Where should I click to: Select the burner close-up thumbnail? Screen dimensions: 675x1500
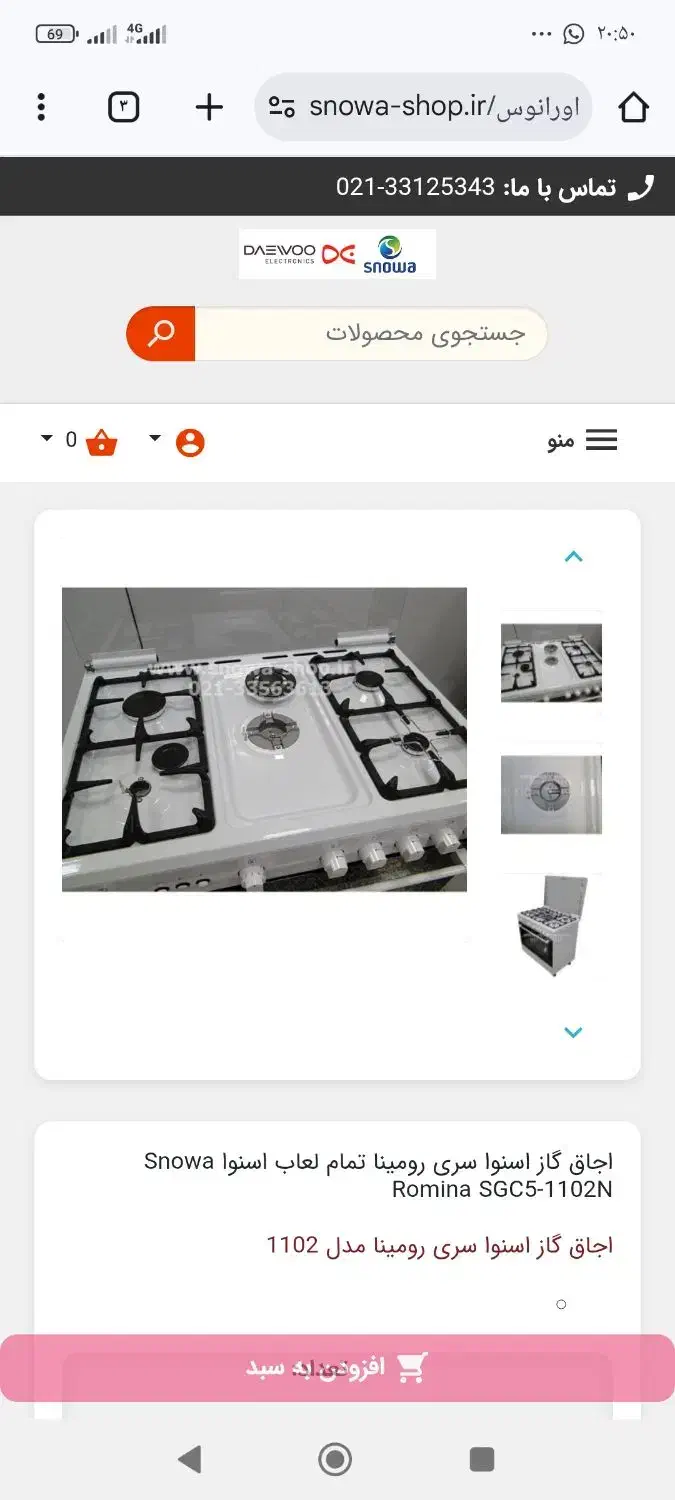point(551,795)
